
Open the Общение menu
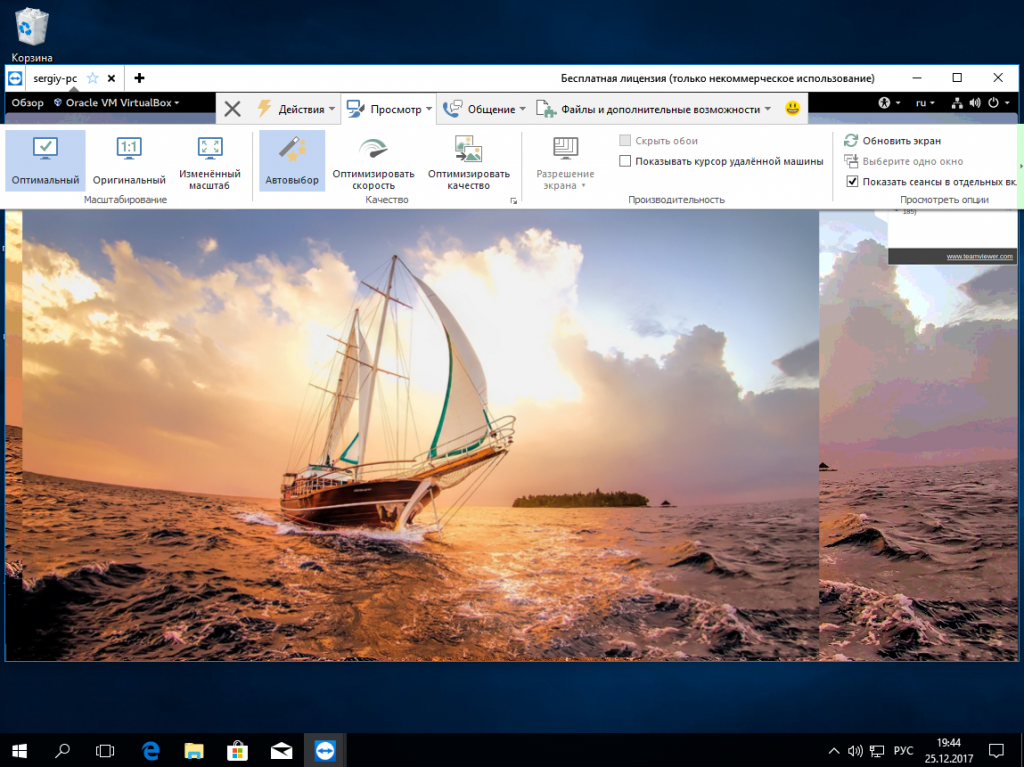click(485, 109)
